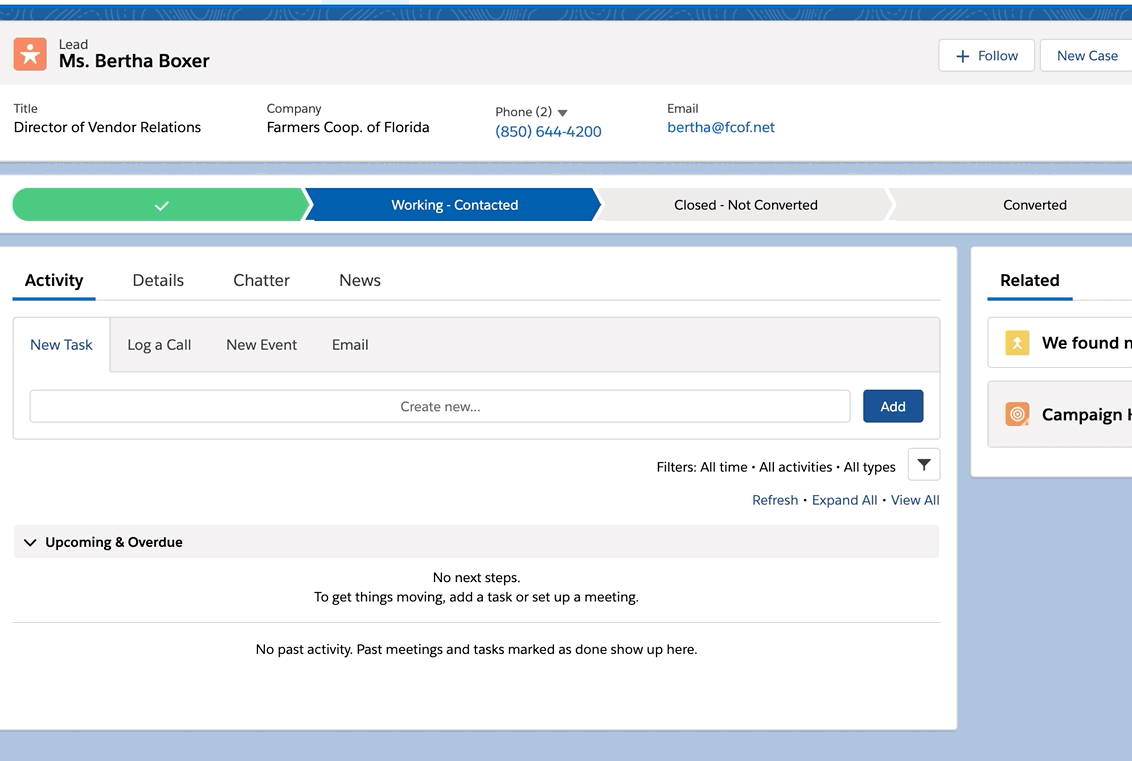Click the bertha@fcof.net email link

[x=720, y=127]
